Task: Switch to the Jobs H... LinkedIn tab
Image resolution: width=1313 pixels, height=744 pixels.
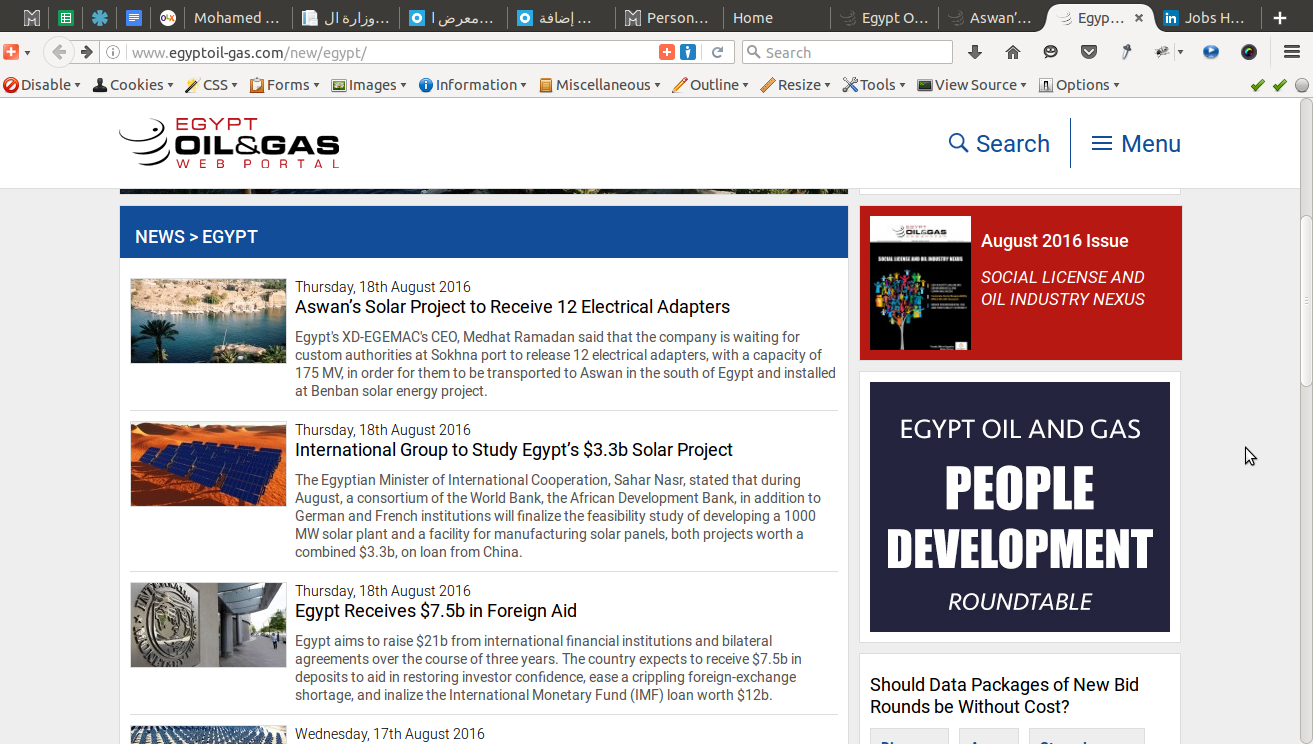Action: click(x=1206, y=18)
